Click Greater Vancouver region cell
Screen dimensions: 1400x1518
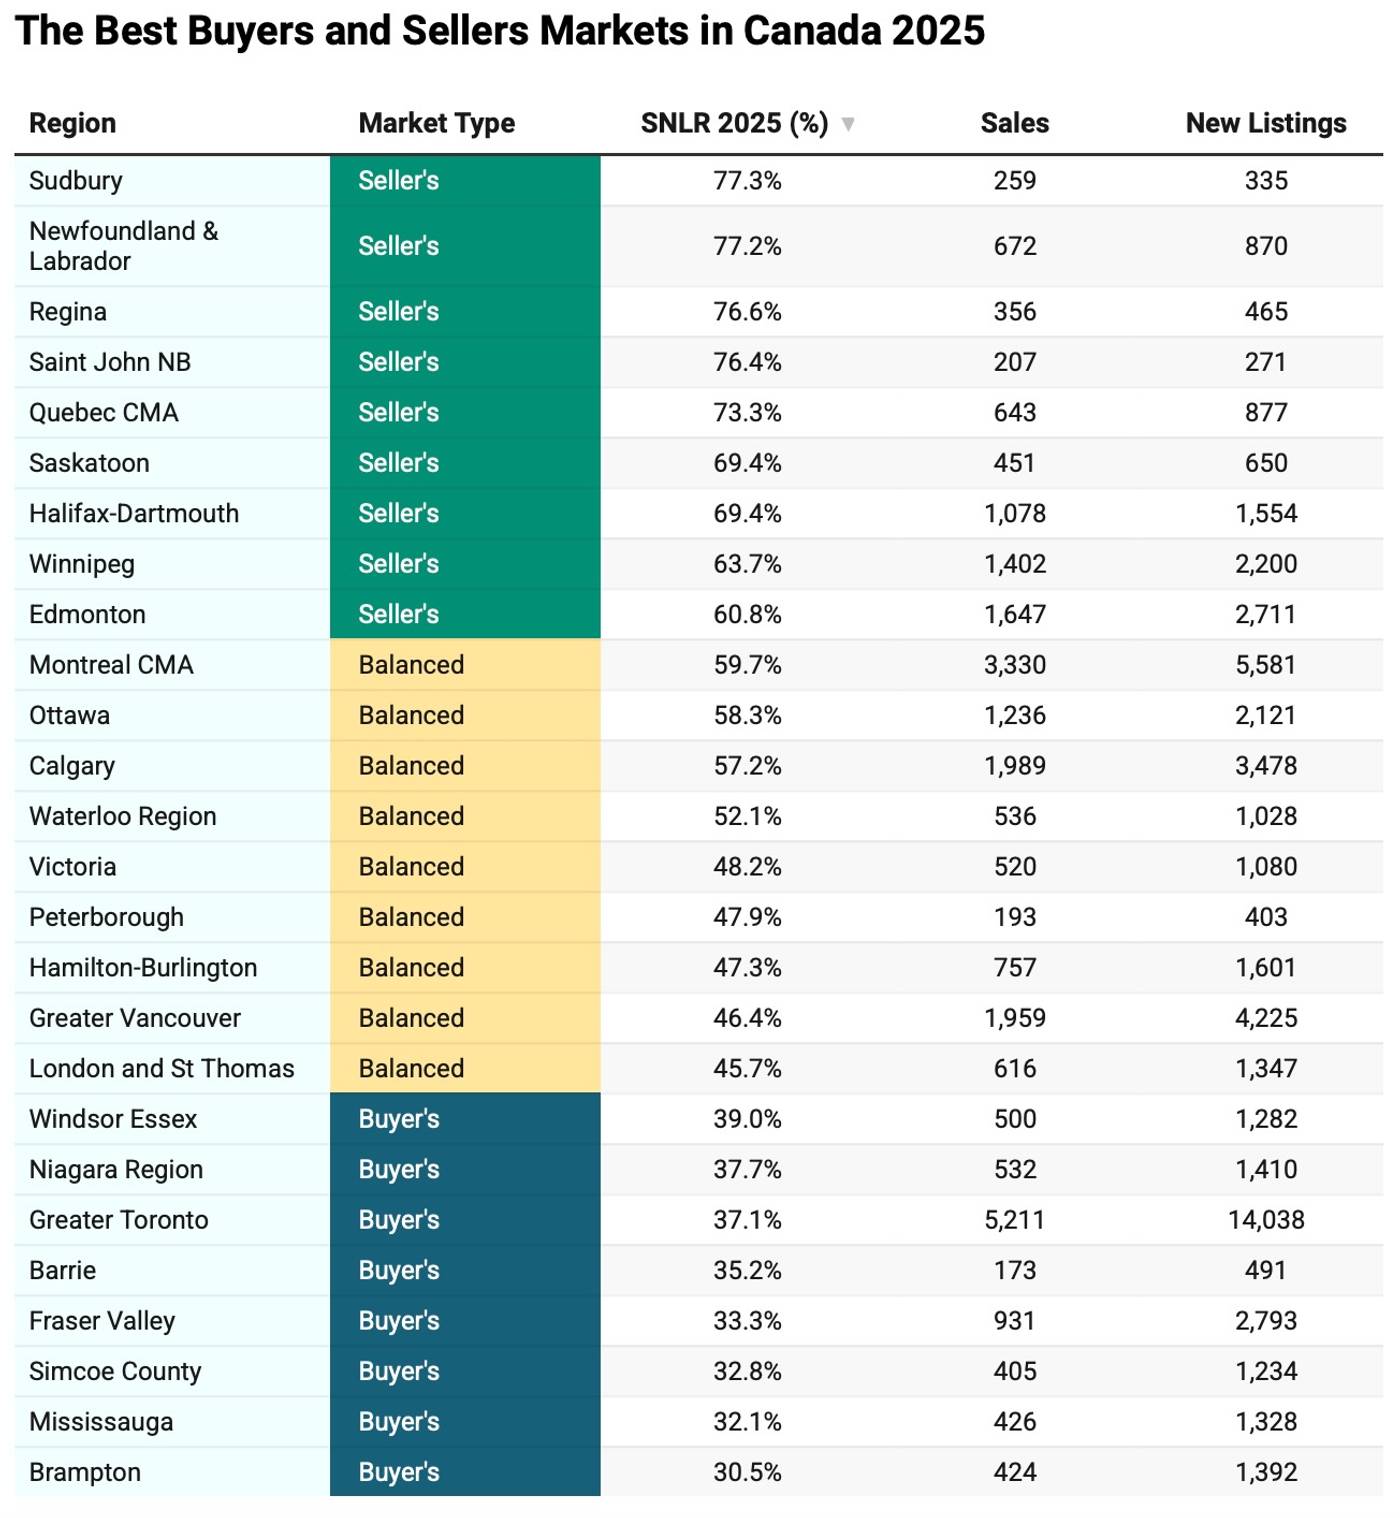pos(135,1018)
